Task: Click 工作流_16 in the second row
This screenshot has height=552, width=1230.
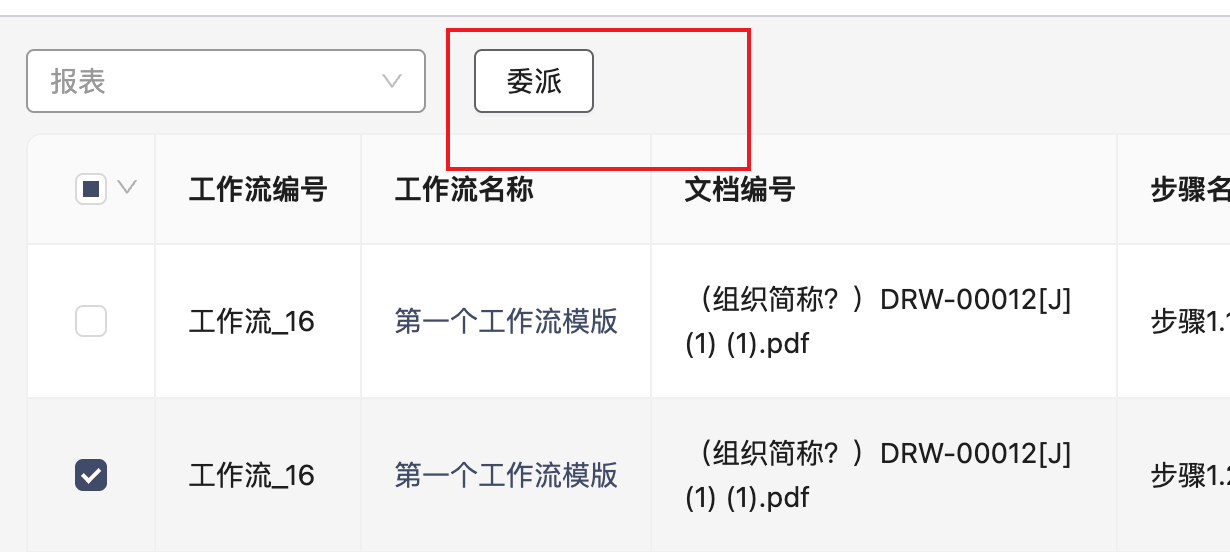Action: click(x=252, y=475)
